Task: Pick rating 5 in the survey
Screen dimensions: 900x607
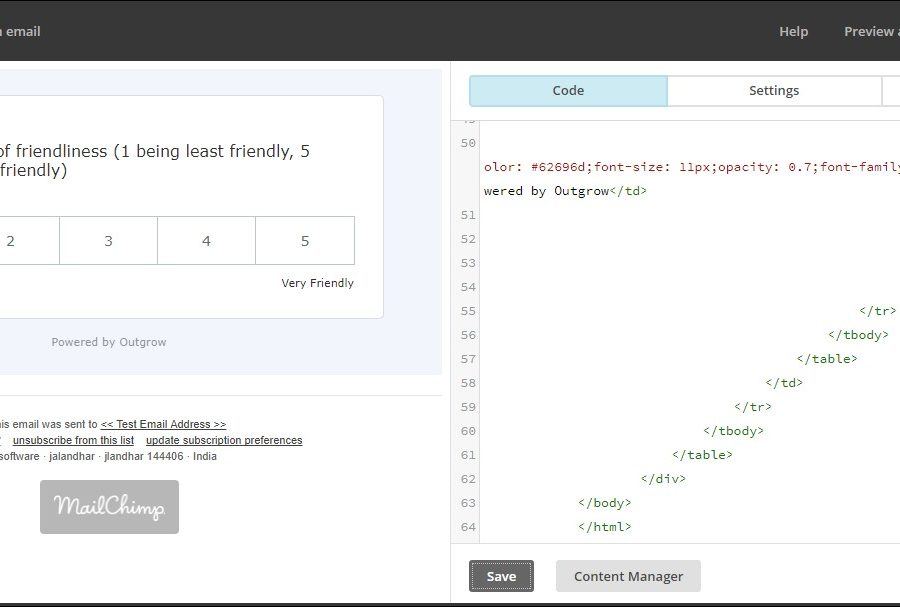Action: coord(305,241)
